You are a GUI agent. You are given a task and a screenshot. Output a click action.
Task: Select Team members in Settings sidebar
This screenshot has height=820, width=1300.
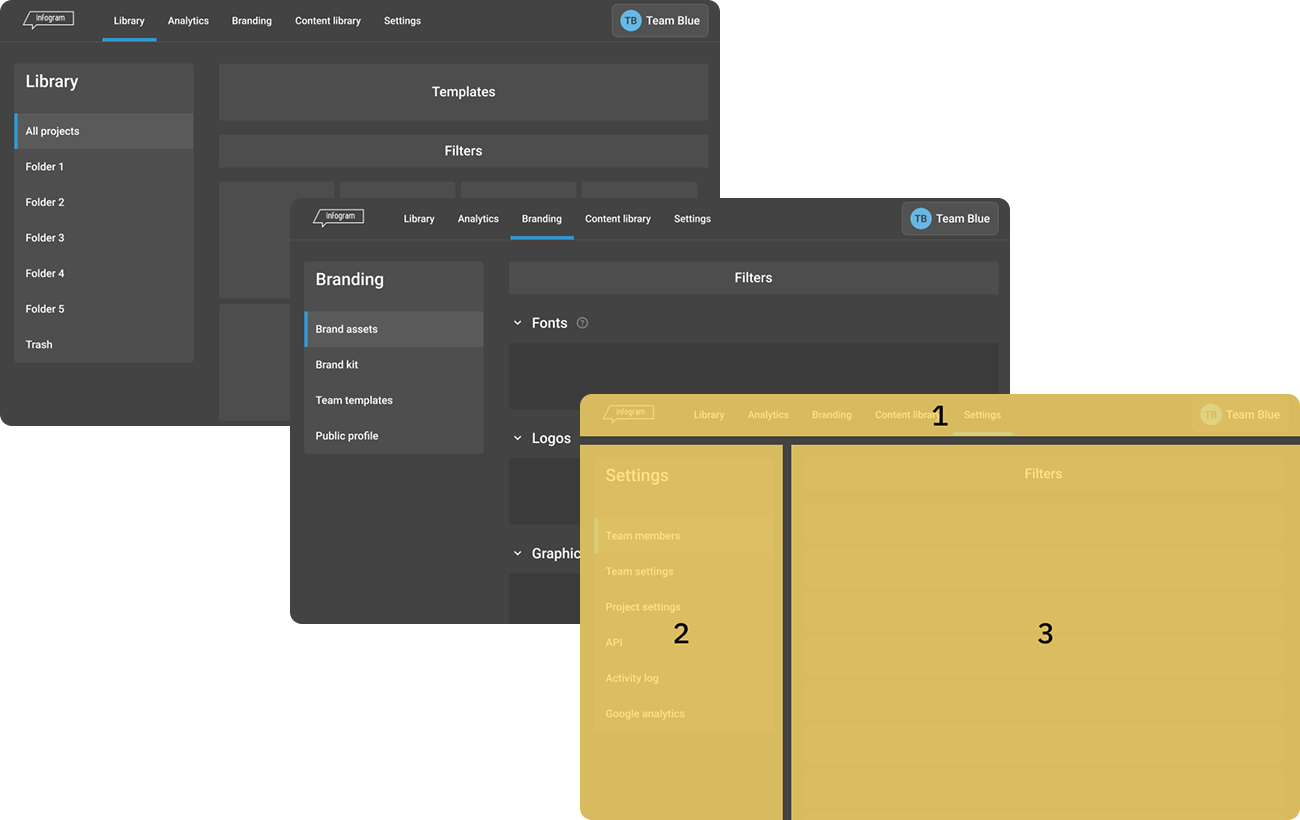[684, 536]
